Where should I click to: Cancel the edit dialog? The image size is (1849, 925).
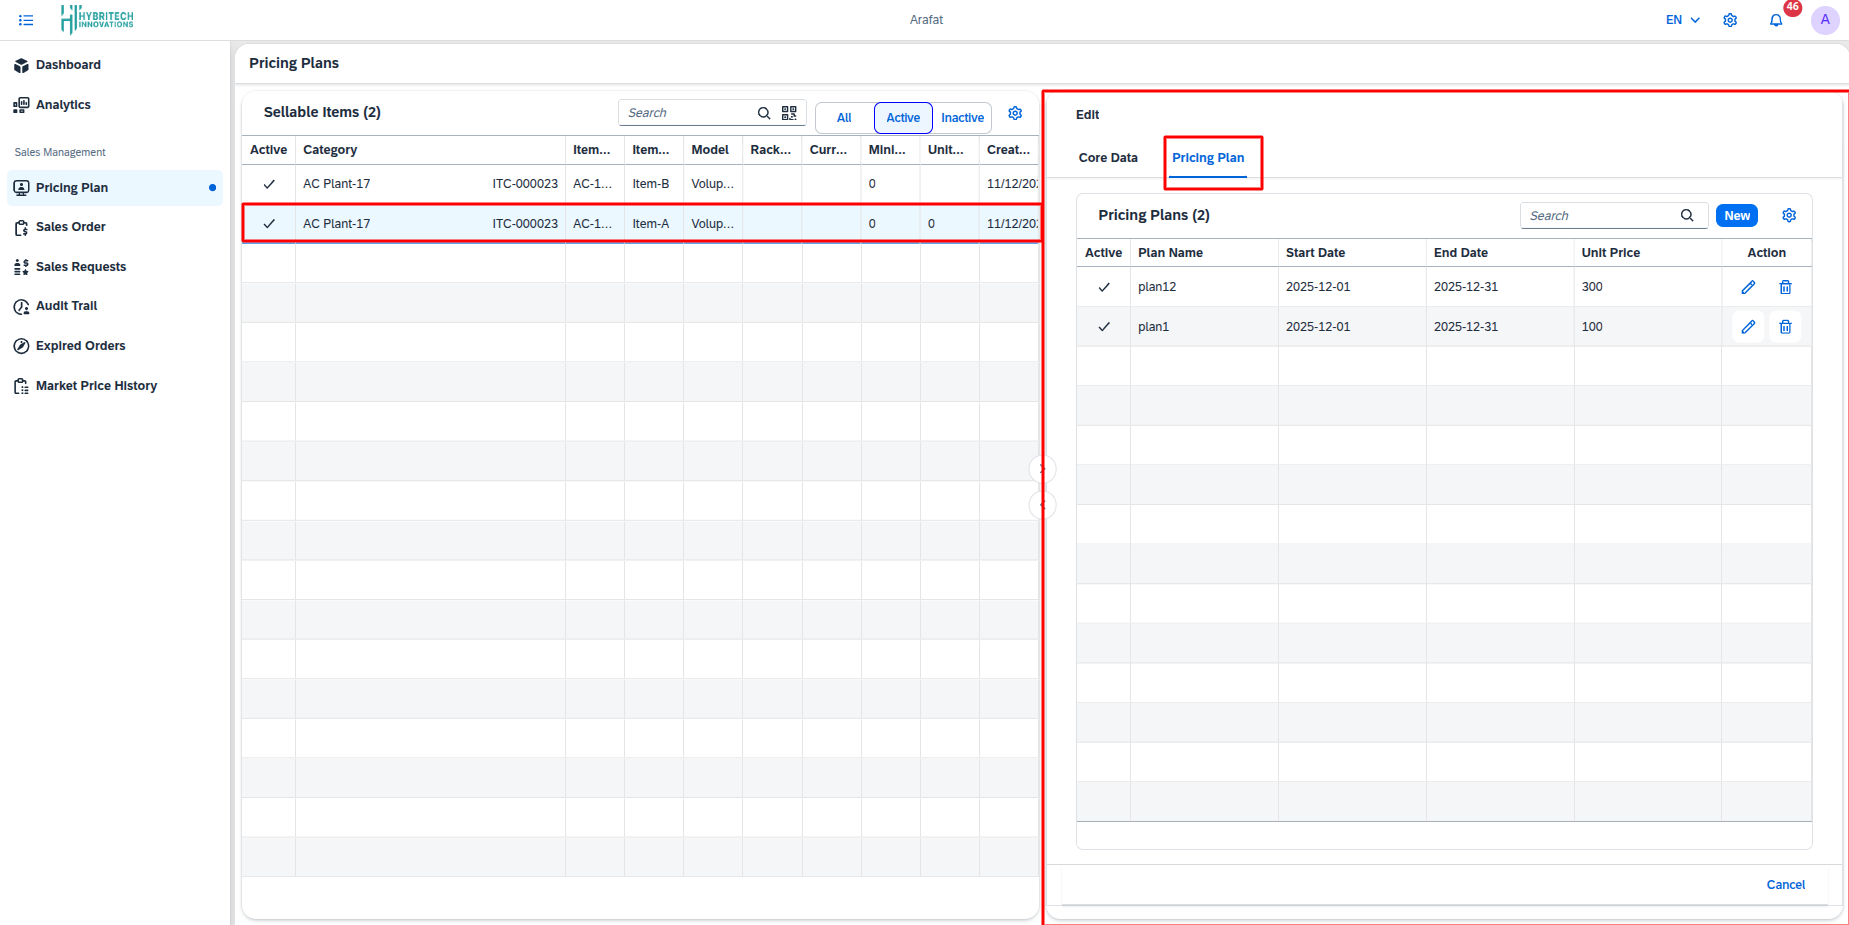point(1785,884)
